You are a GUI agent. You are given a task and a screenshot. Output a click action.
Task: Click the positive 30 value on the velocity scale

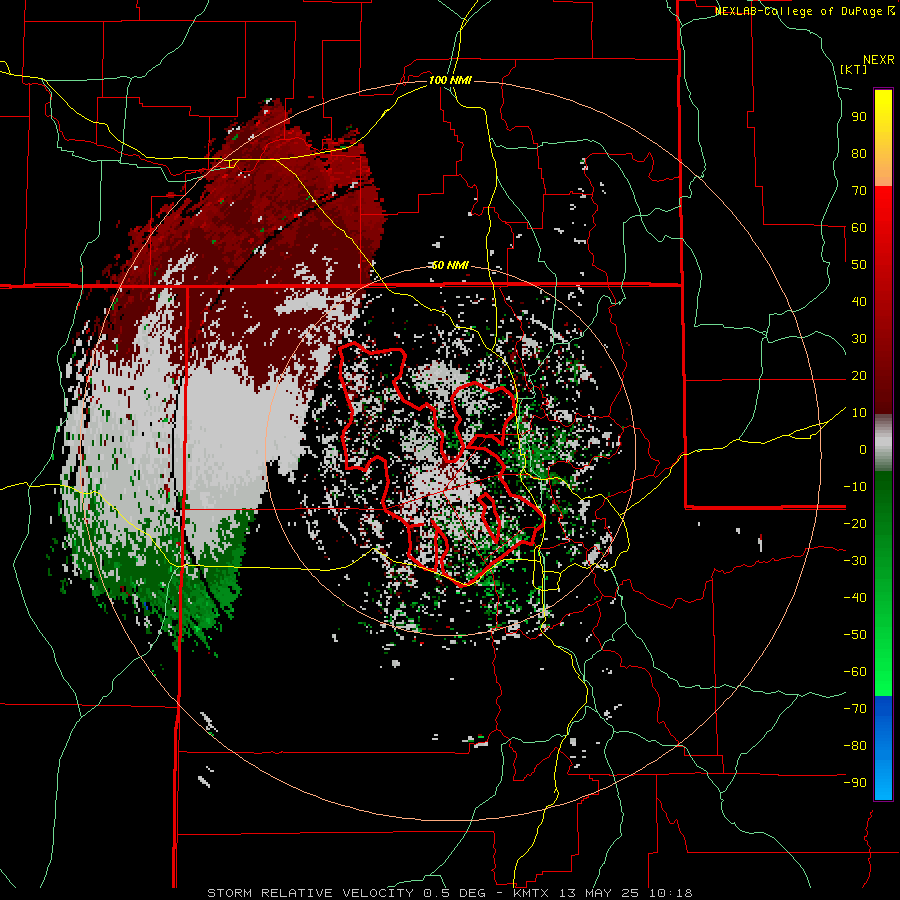[x=859, y=338]
